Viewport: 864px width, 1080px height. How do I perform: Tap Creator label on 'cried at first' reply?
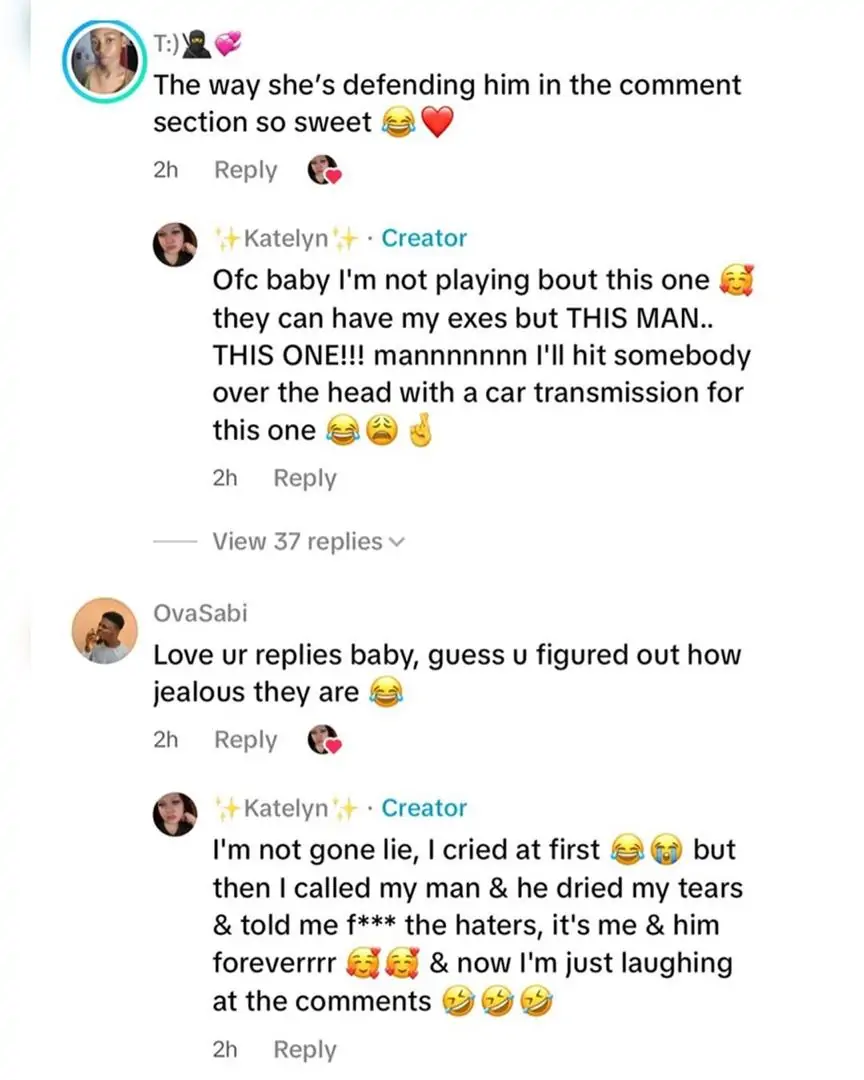pyautogui.click(x=424, y=808)
